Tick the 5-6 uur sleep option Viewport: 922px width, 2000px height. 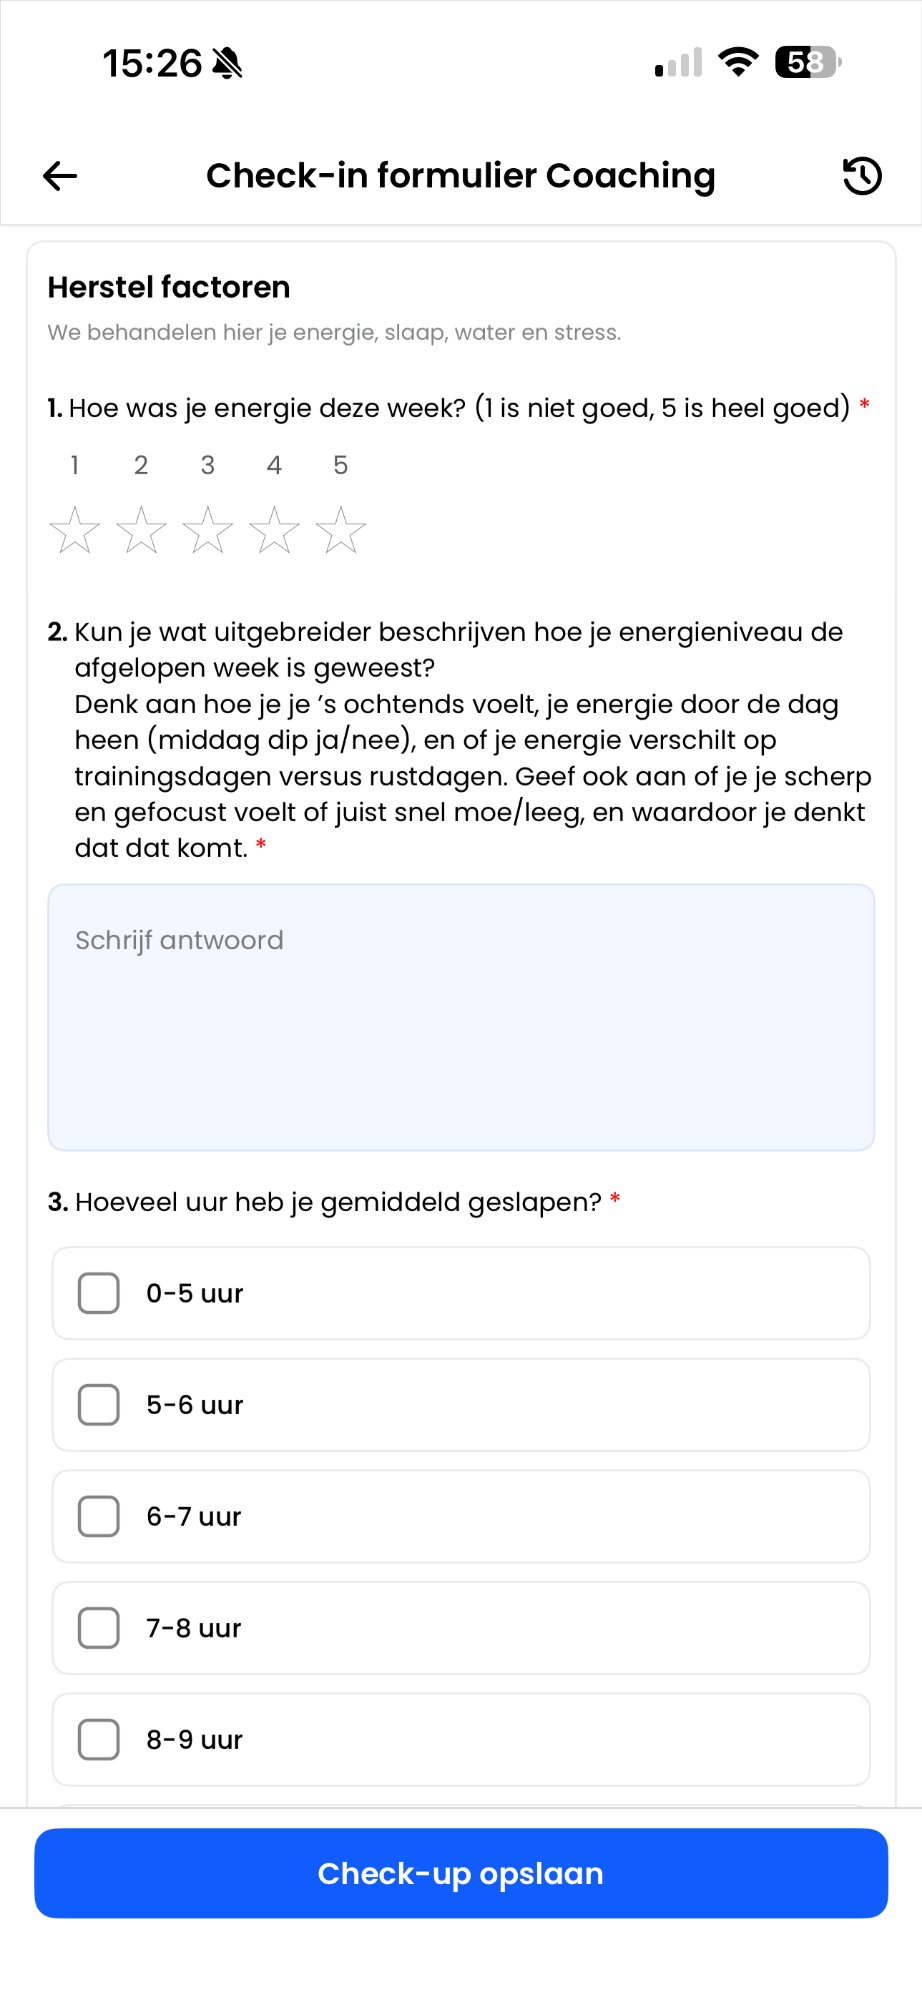(99, 1405)
